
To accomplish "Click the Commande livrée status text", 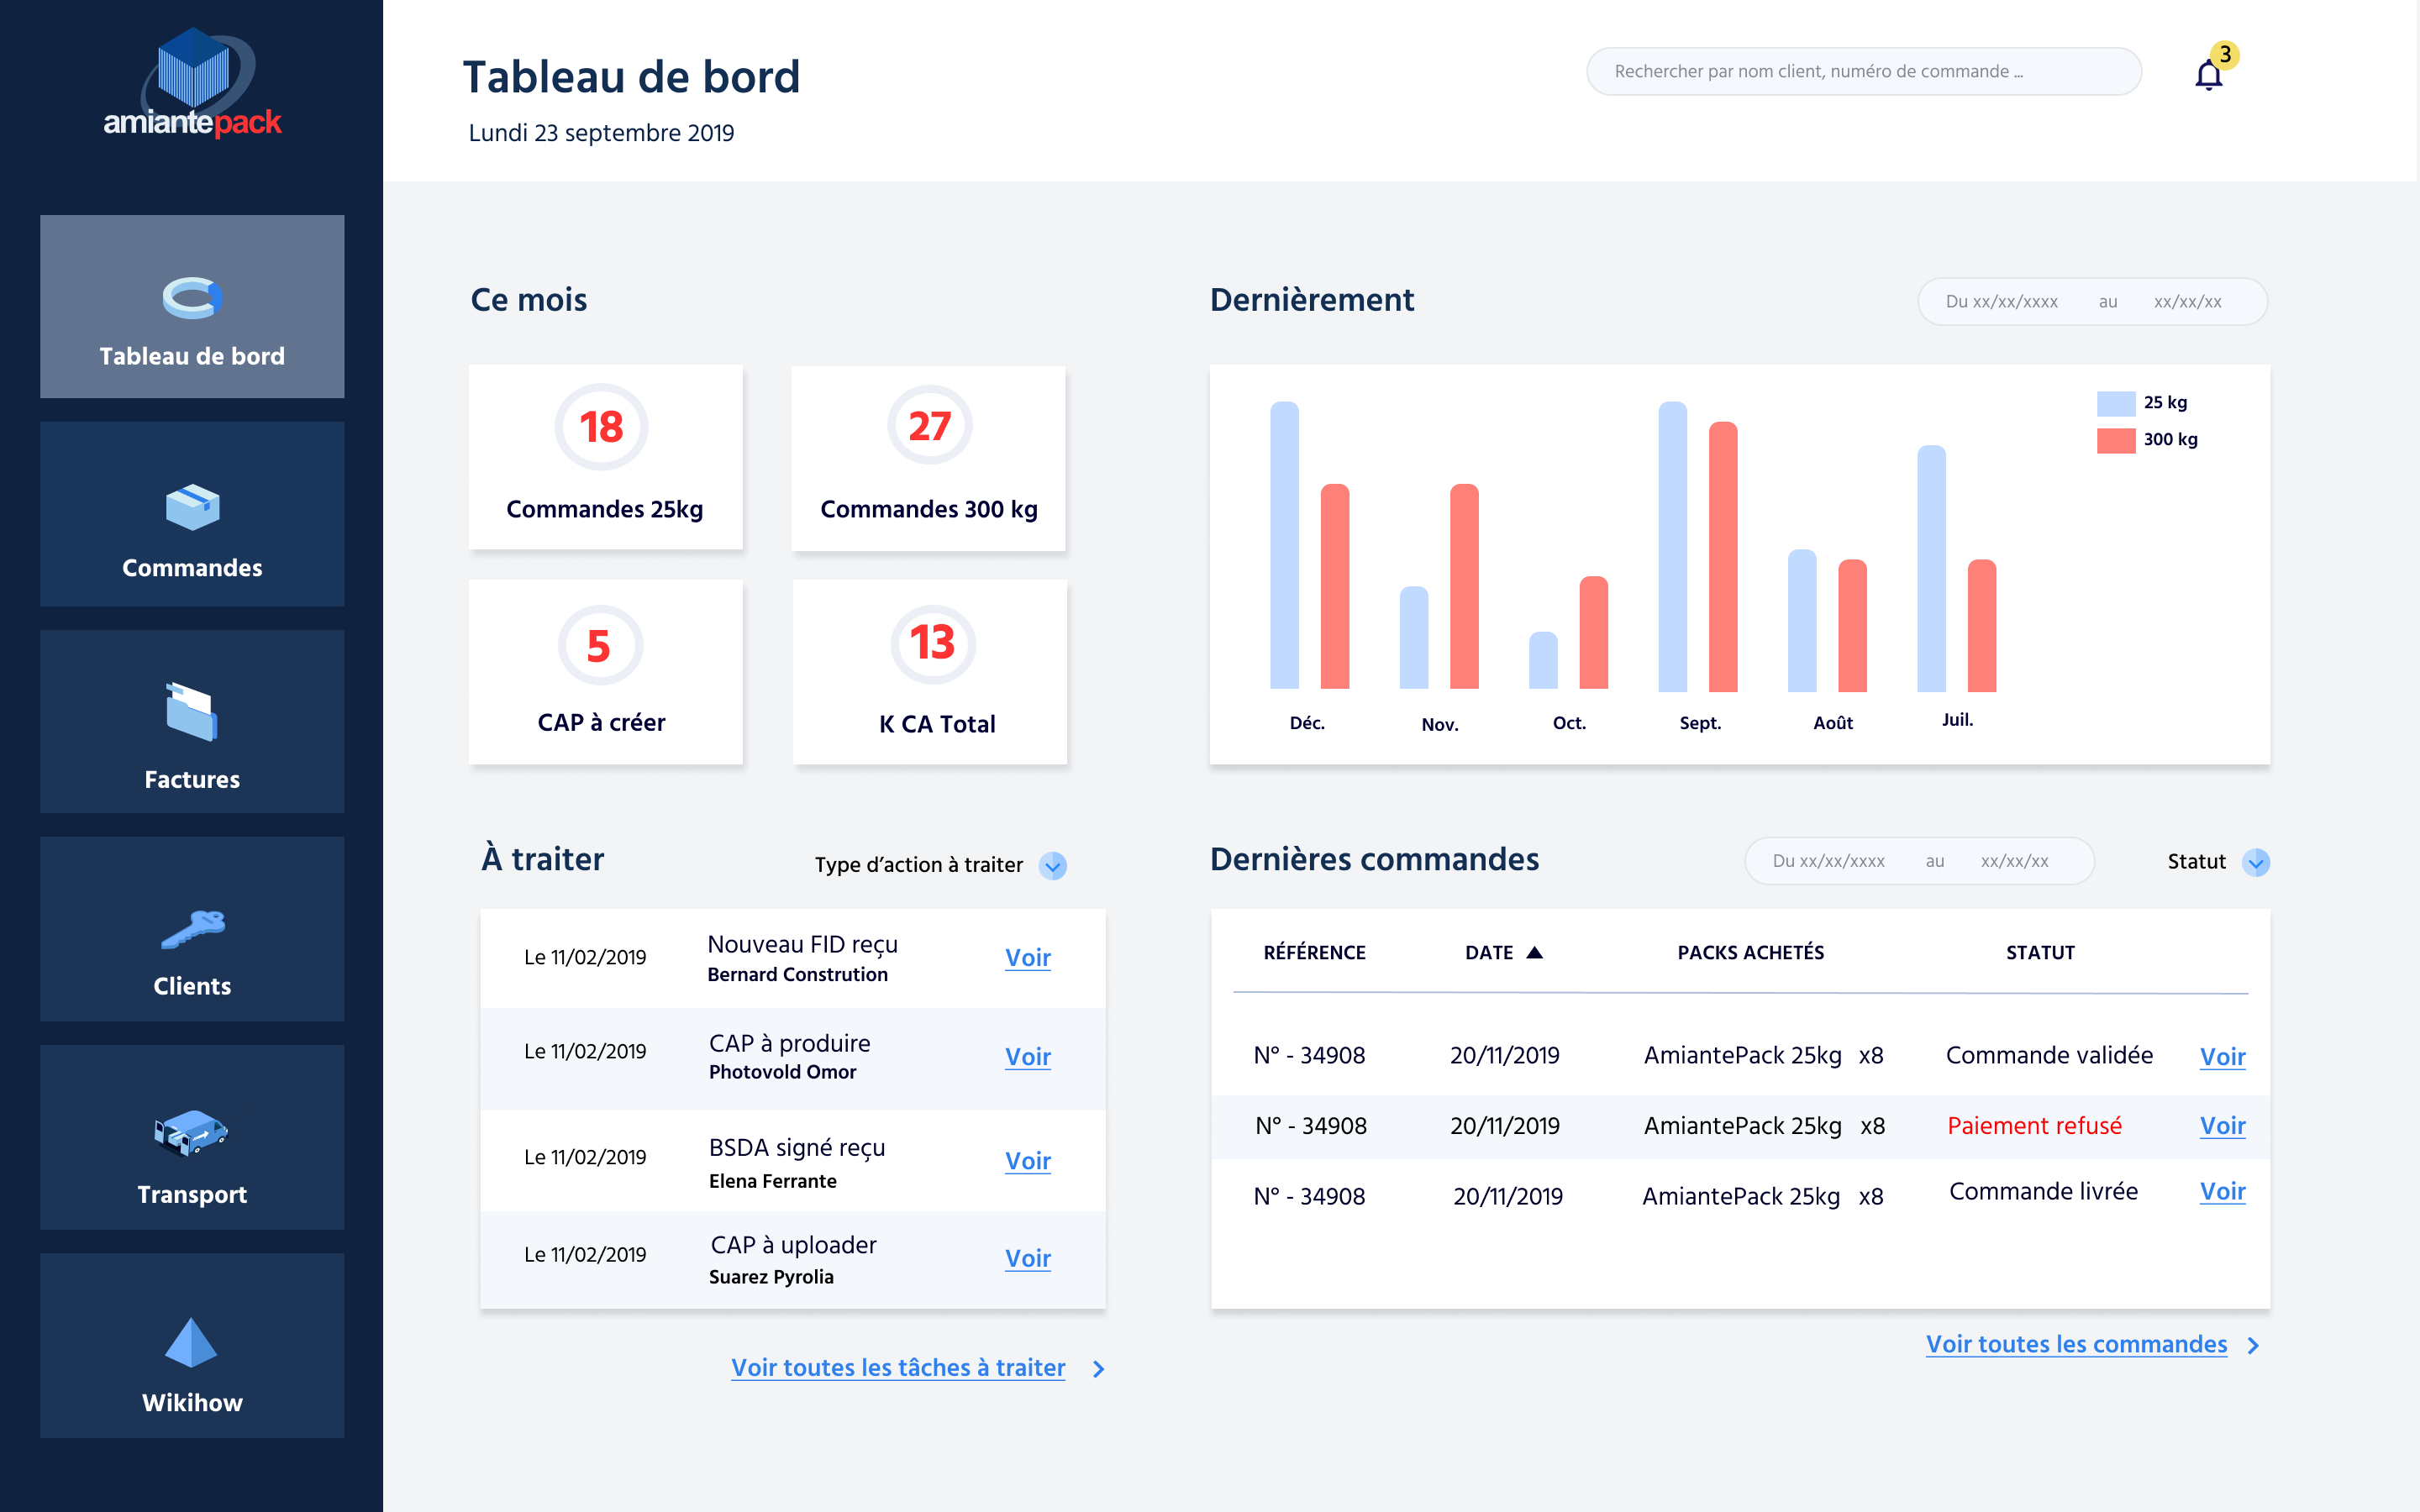I will [x=2043, y=1192].
